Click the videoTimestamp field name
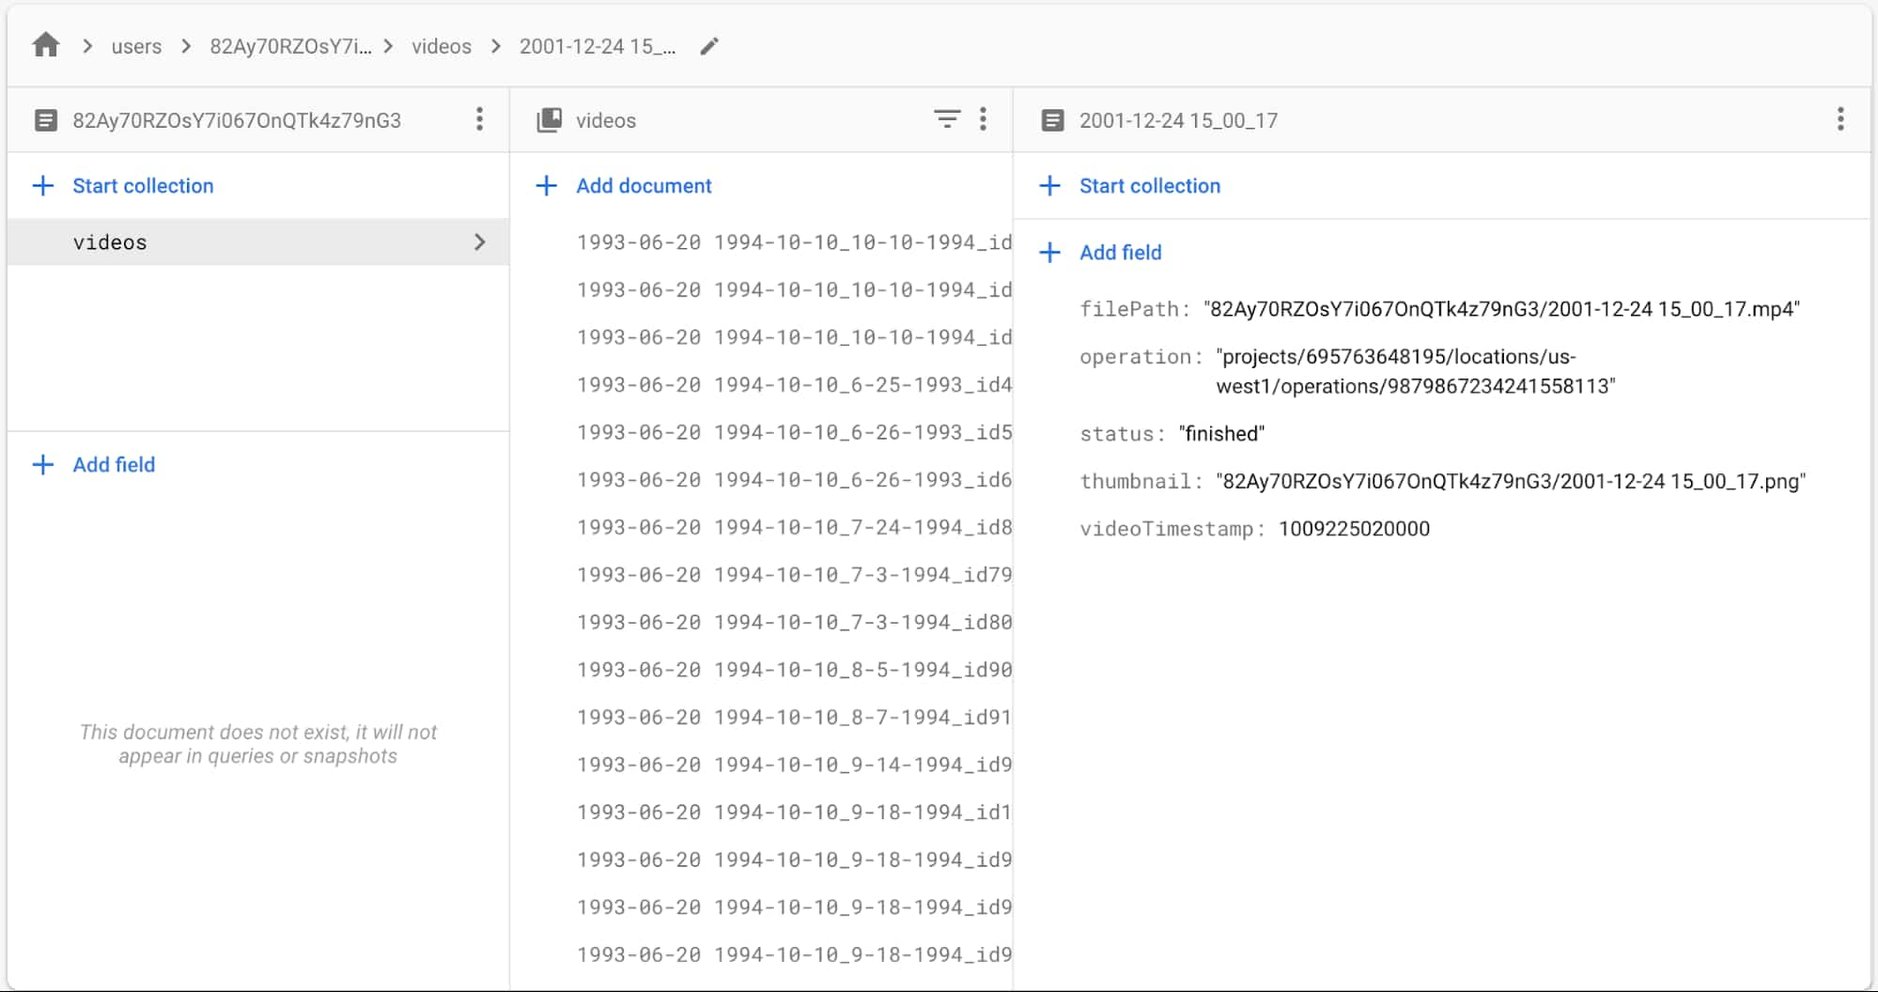 point(1172,529)
